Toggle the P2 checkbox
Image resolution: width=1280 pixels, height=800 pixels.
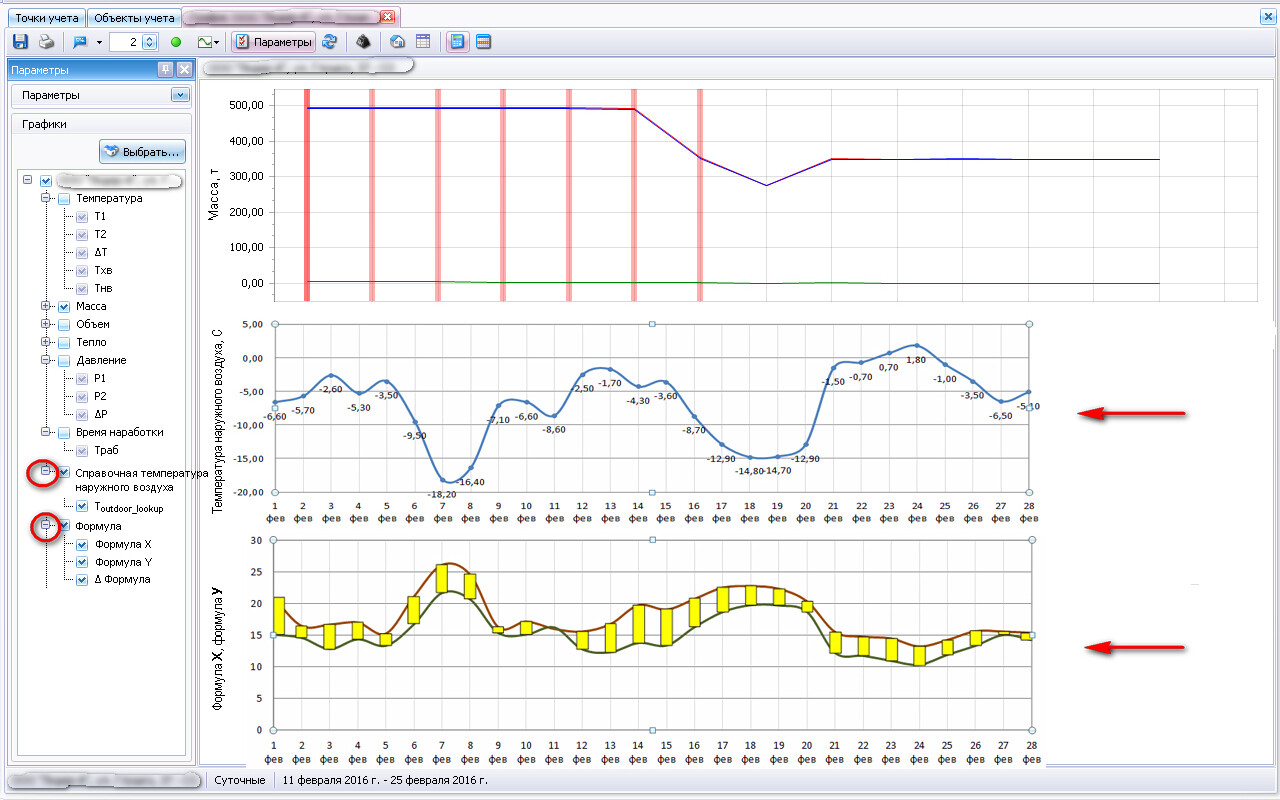82,396
